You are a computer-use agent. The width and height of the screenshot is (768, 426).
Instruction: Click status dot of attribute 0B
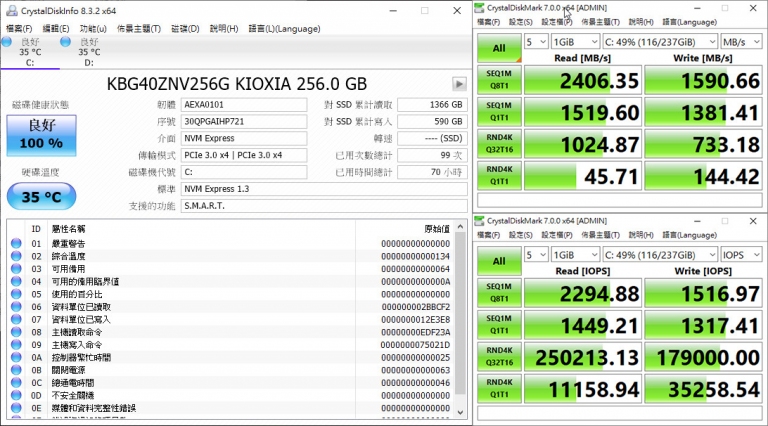pos(16,370)
